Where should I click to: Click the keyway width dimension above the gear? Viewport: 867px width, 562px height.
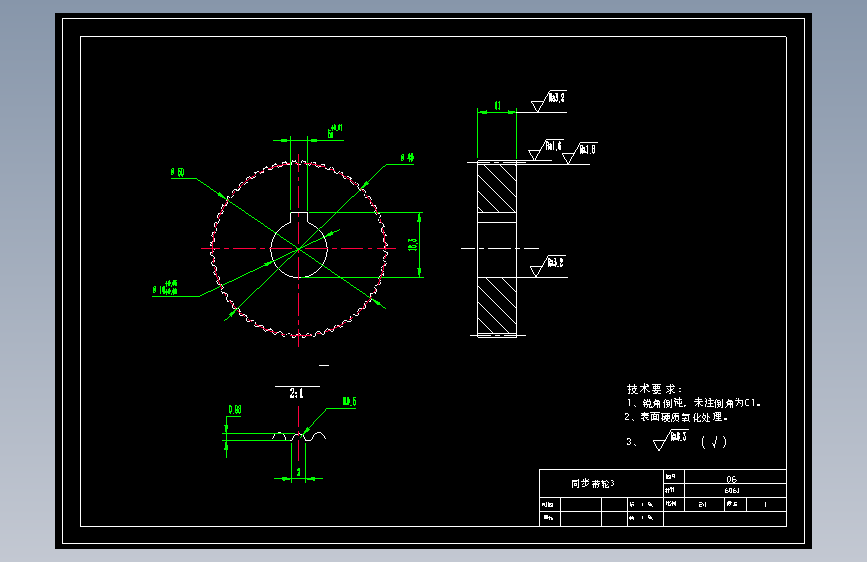tap(335, 131)
